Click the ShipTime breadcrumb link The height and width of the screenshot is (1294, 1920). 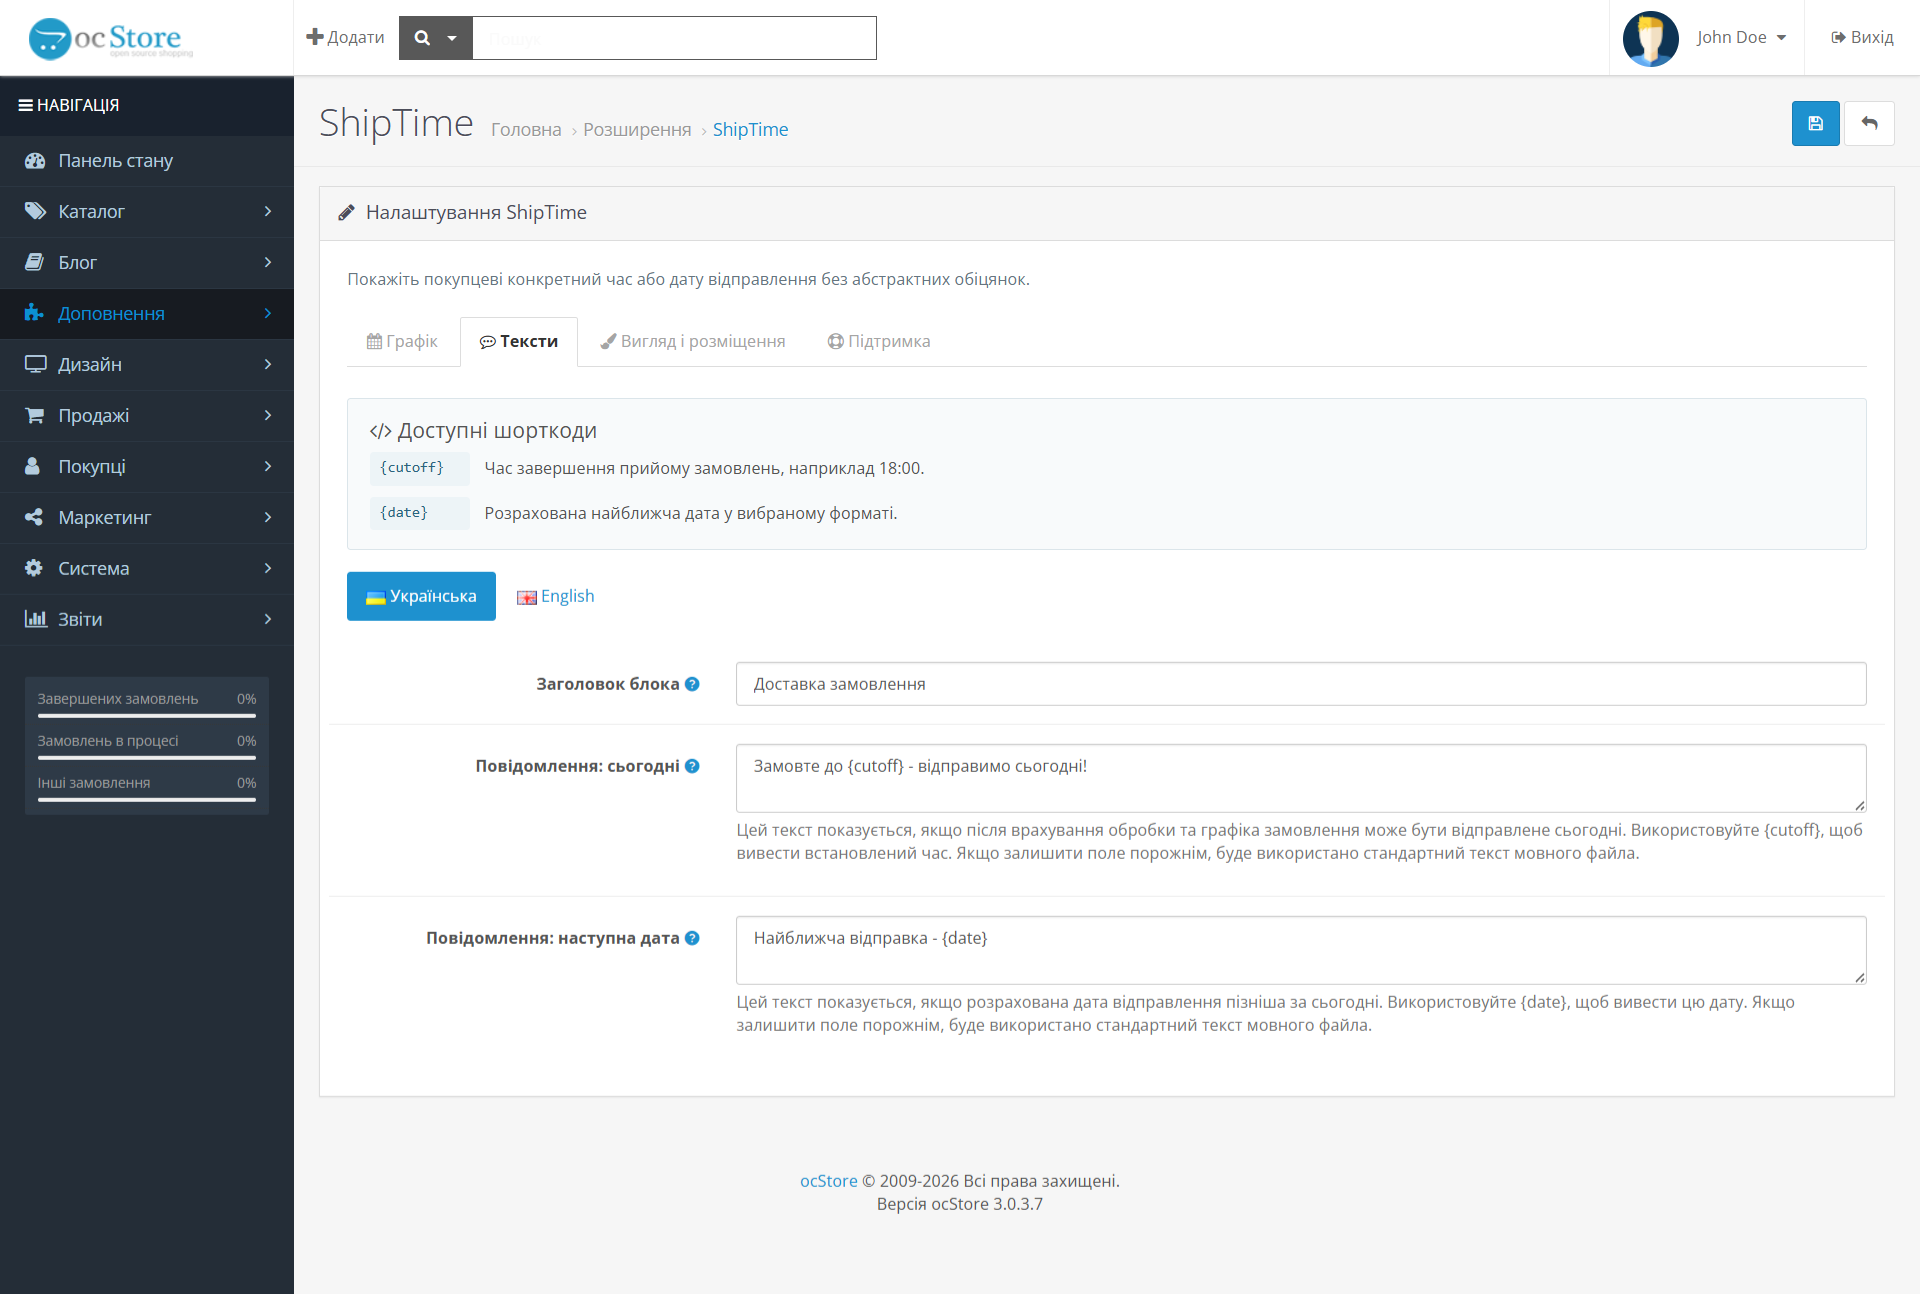point(750,130)
